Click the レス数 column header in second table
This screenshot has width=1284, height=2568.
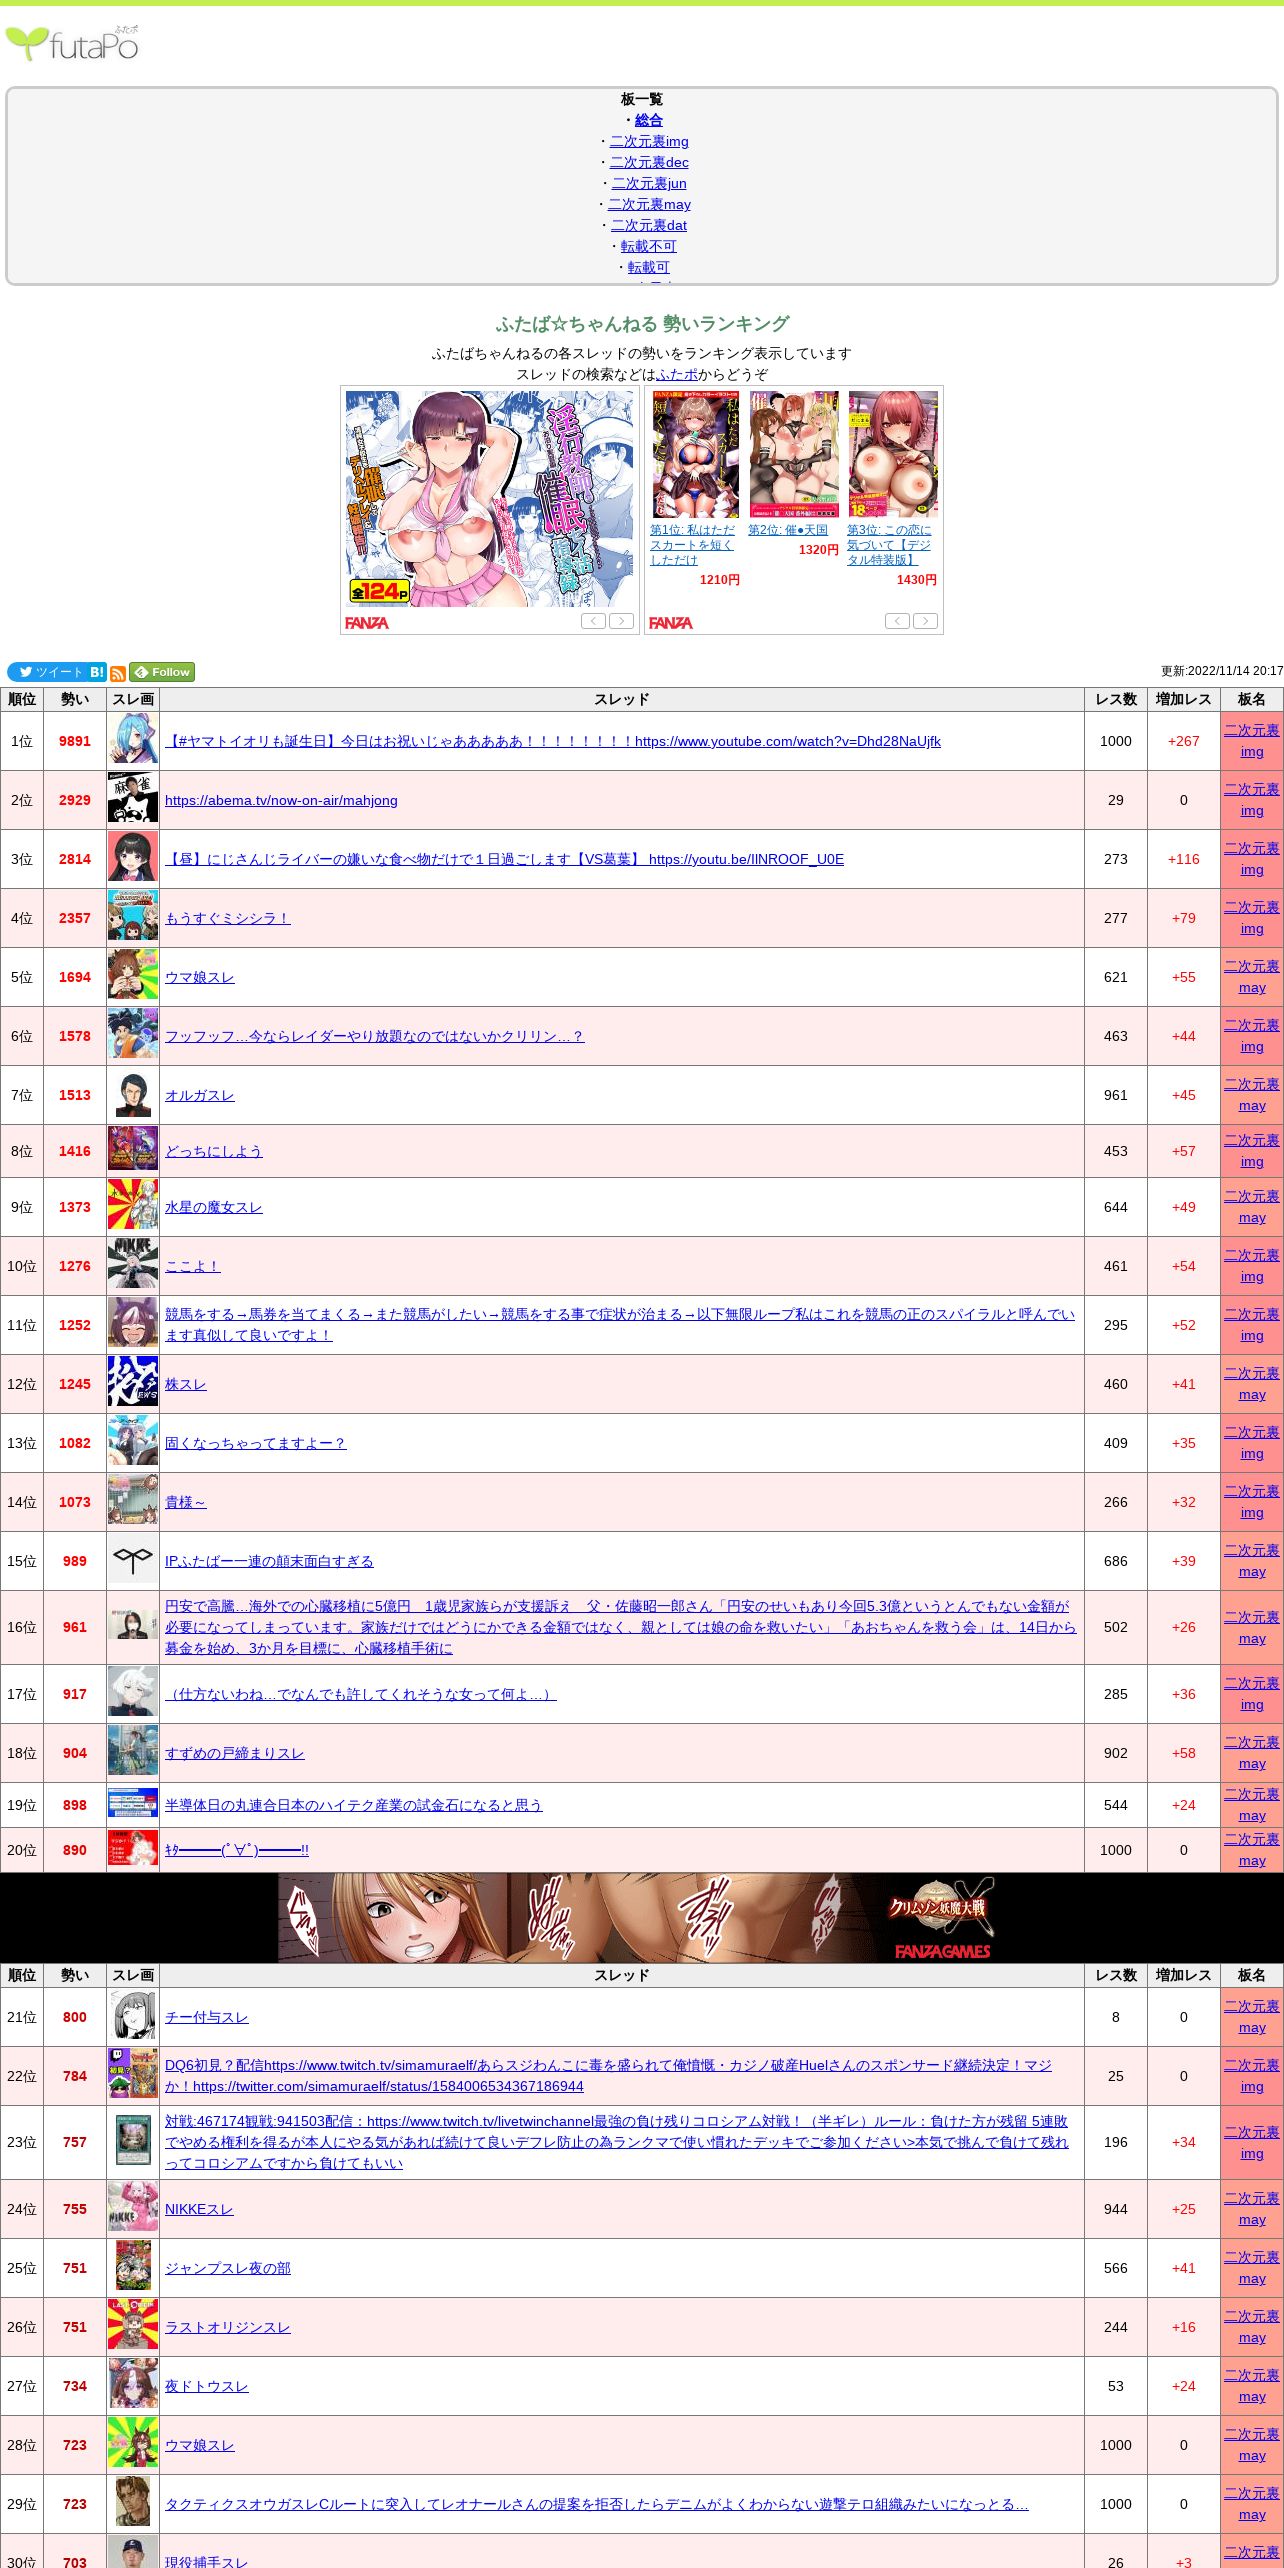[1116, 1975]
